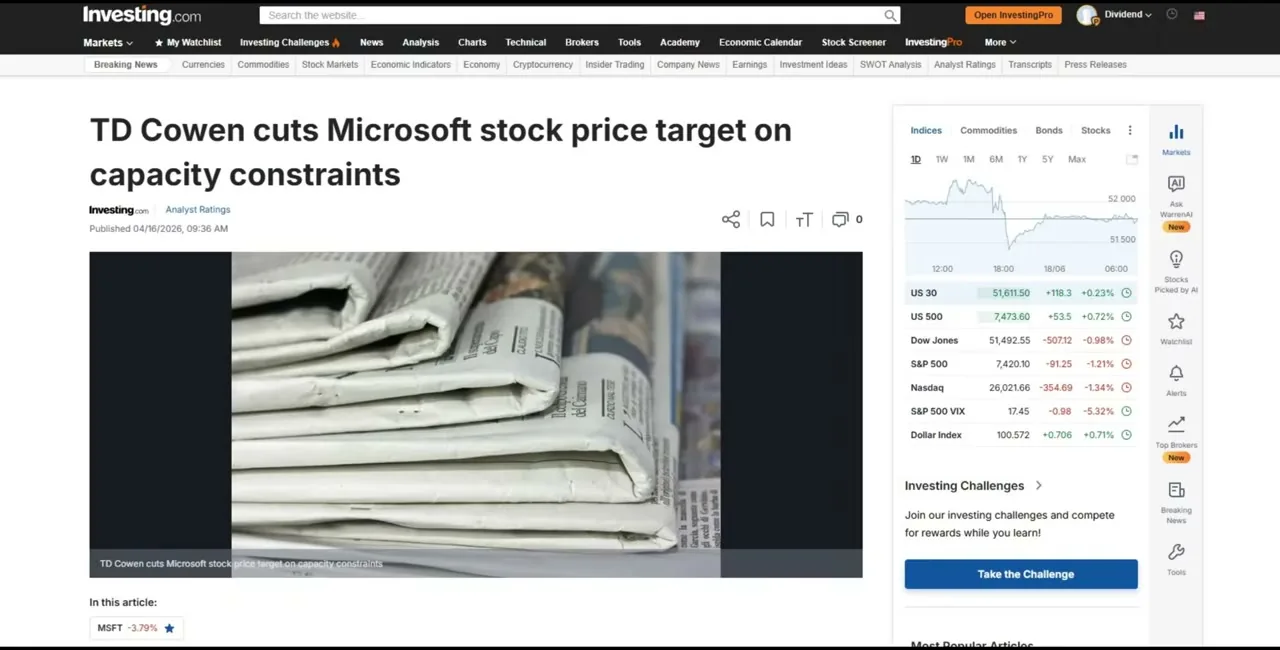The image size is (1280, 650).
Task: Open the Breaking News subnav link
Action: coord(126,65)
